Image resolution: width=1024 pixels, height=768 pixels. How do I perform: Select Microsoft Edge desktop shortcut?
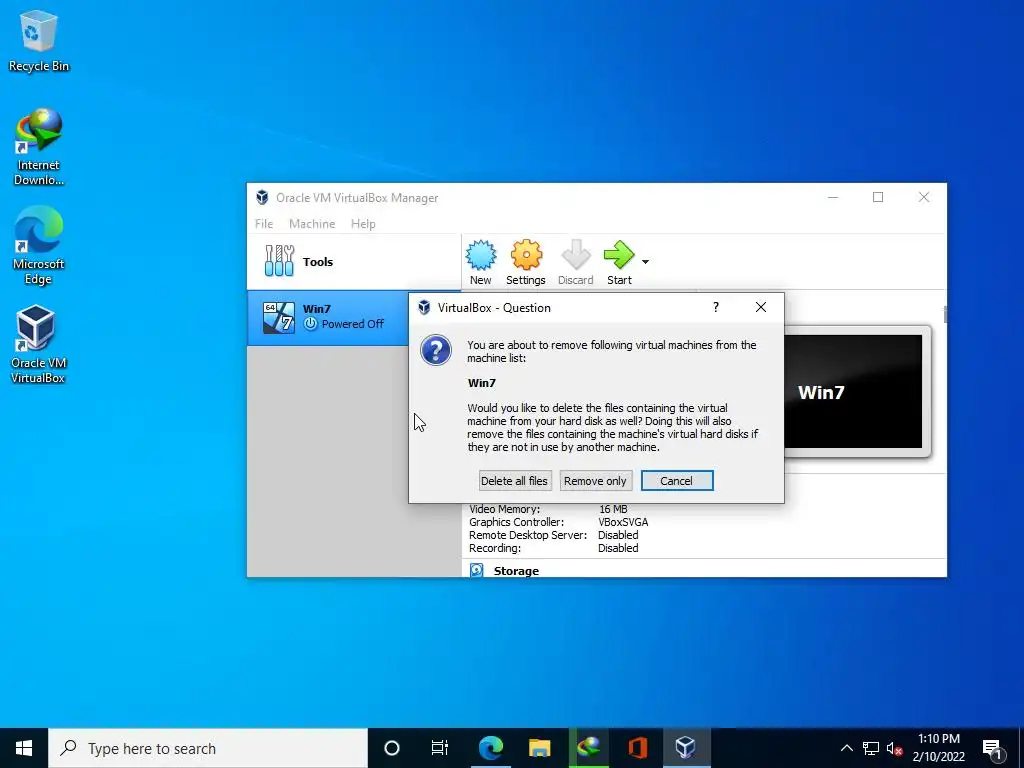pyautogui.click(x=39, y=246)
